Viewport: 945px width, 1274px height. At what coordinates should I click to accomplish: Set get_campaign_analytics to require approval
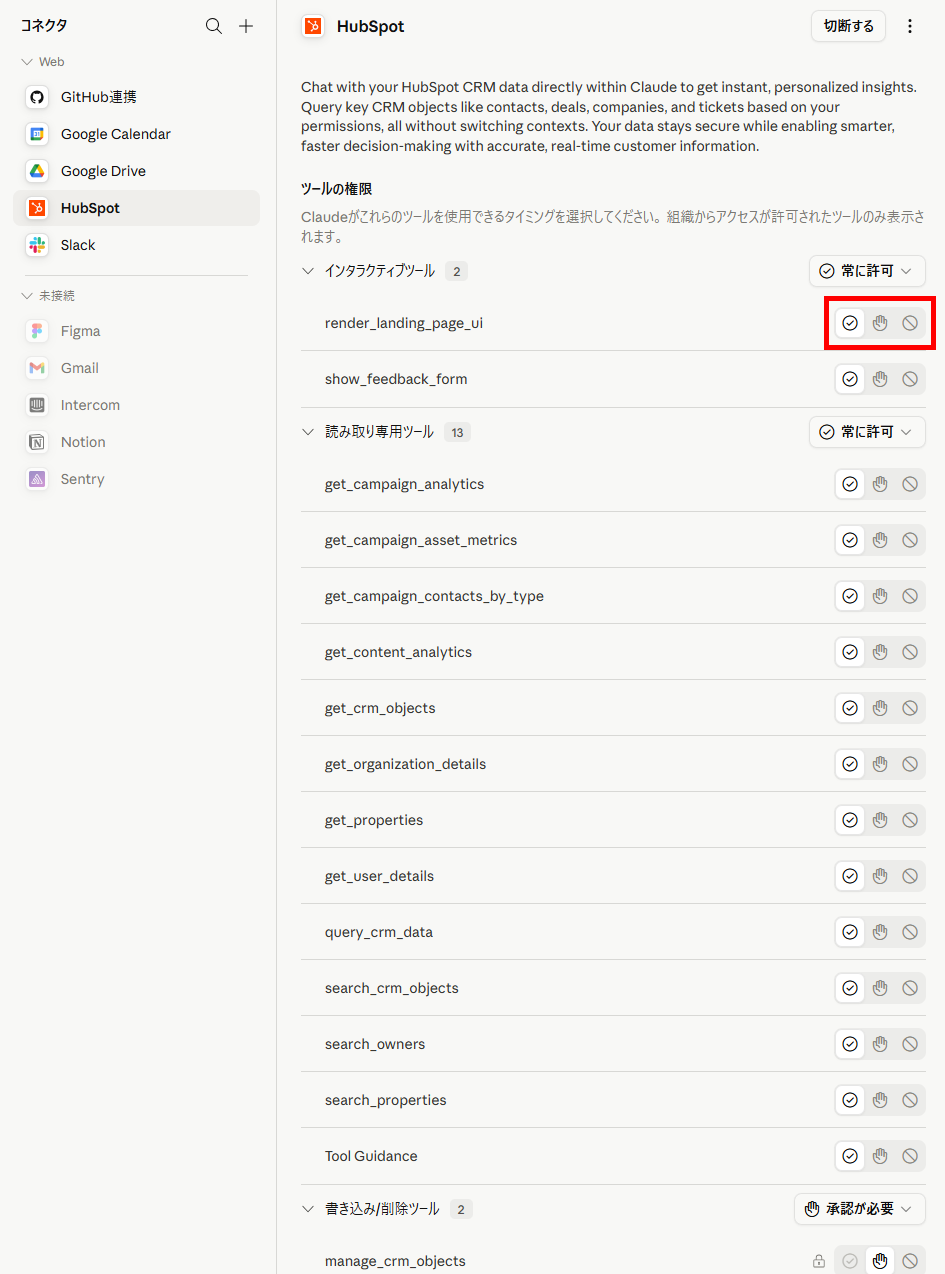point(880,484)
